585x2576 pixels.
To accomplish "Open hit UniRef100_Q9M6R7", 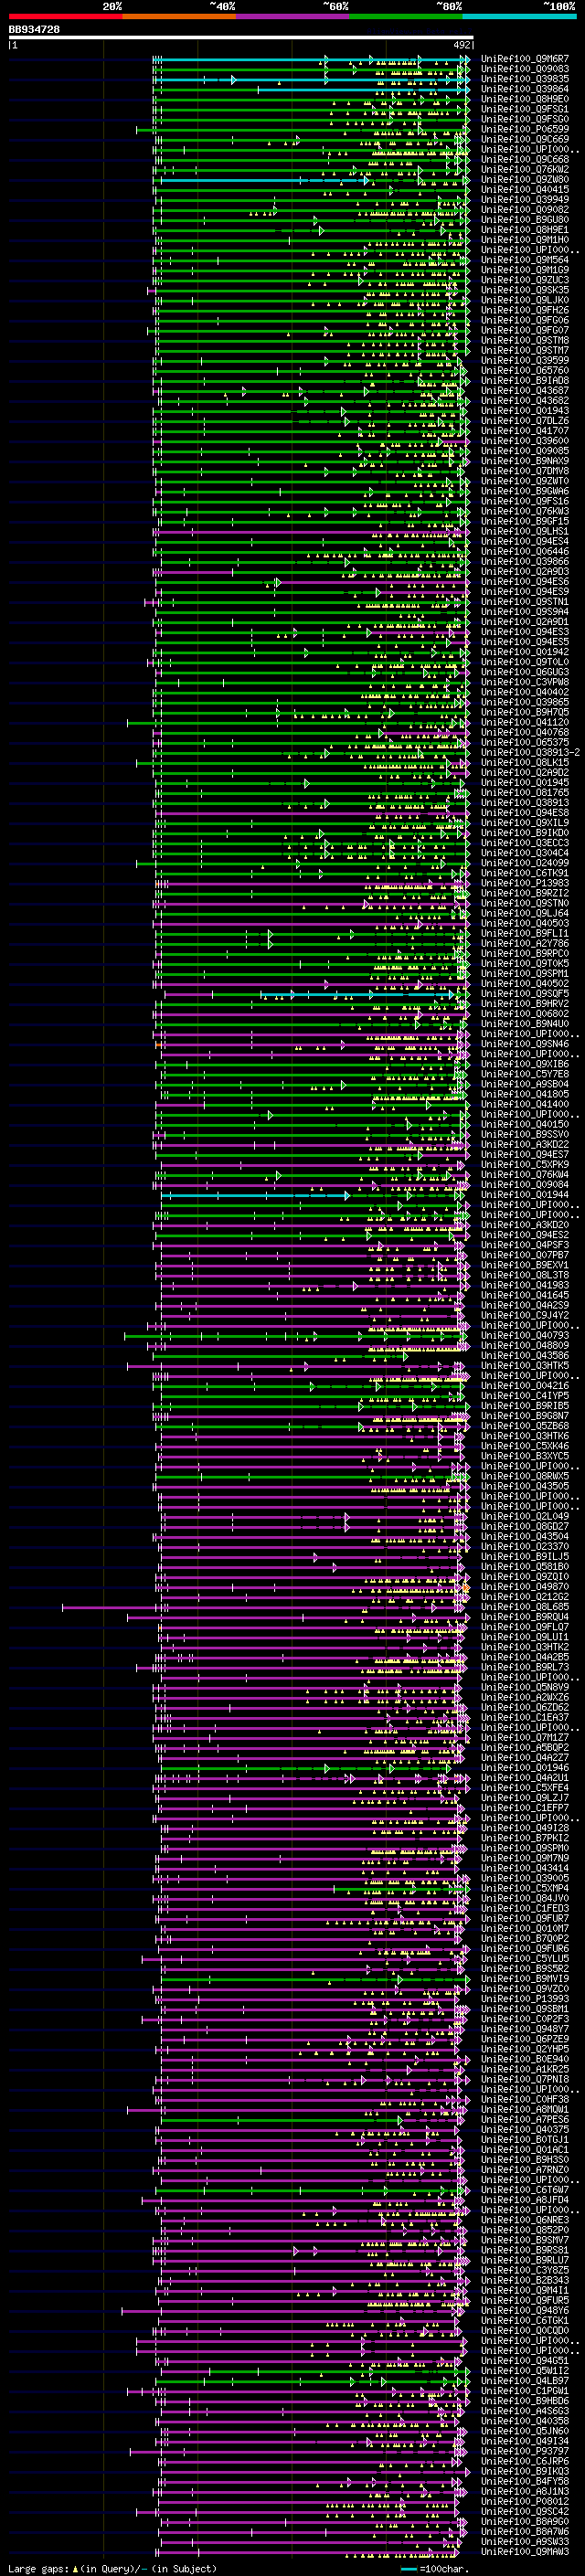I will tap(524, 59).
